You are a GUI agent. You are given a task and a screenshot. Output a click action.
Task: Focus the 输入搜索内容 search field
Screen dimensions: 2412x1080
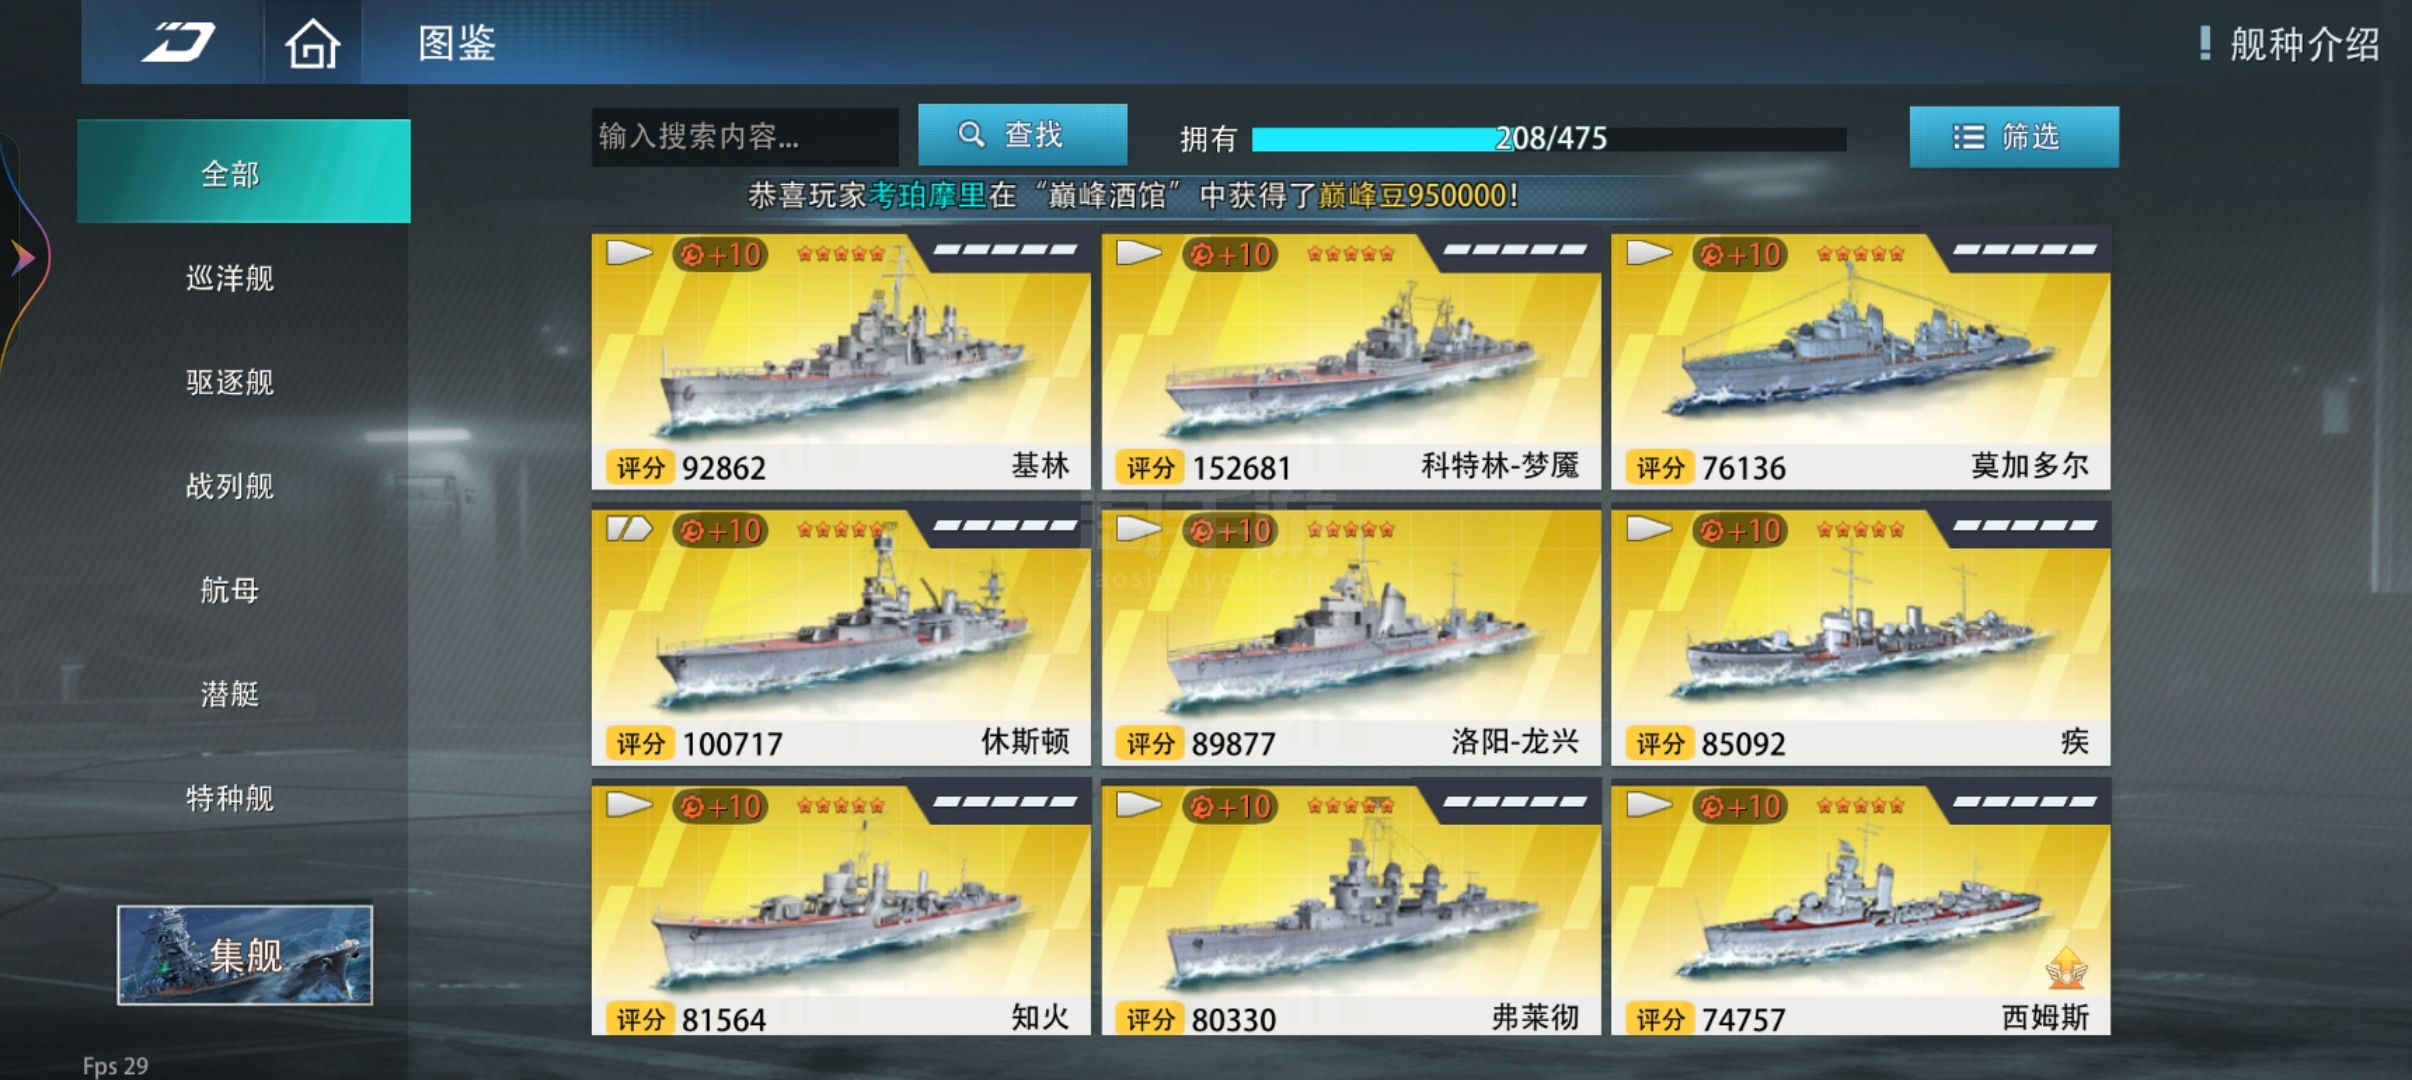pos(745,136)
